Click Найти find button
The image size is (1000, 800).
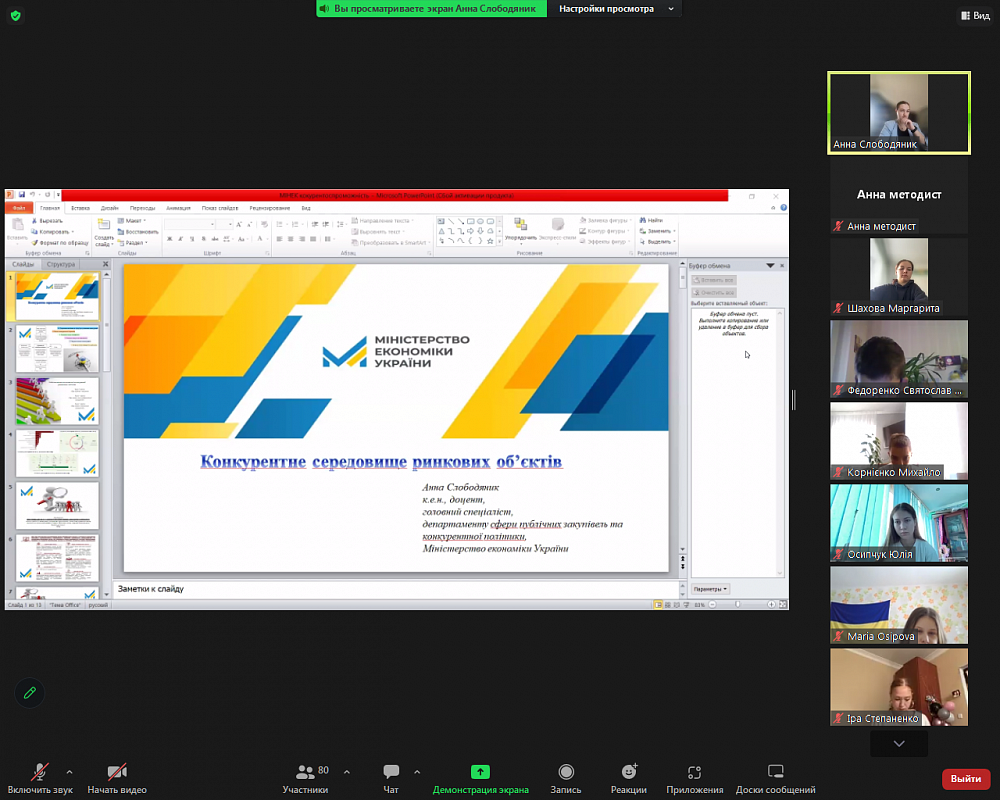[651, 220]
